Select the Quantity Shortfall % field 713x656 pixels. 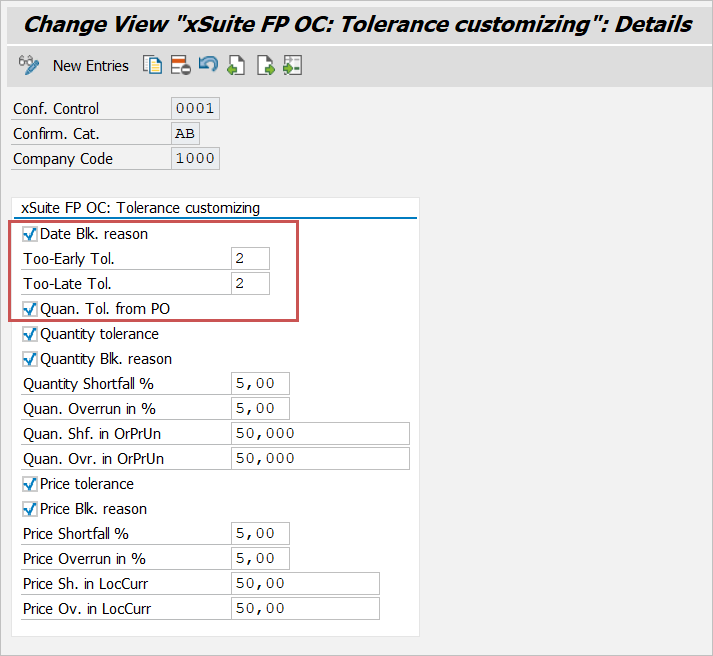pyautogui.click(x=260, y=384)
